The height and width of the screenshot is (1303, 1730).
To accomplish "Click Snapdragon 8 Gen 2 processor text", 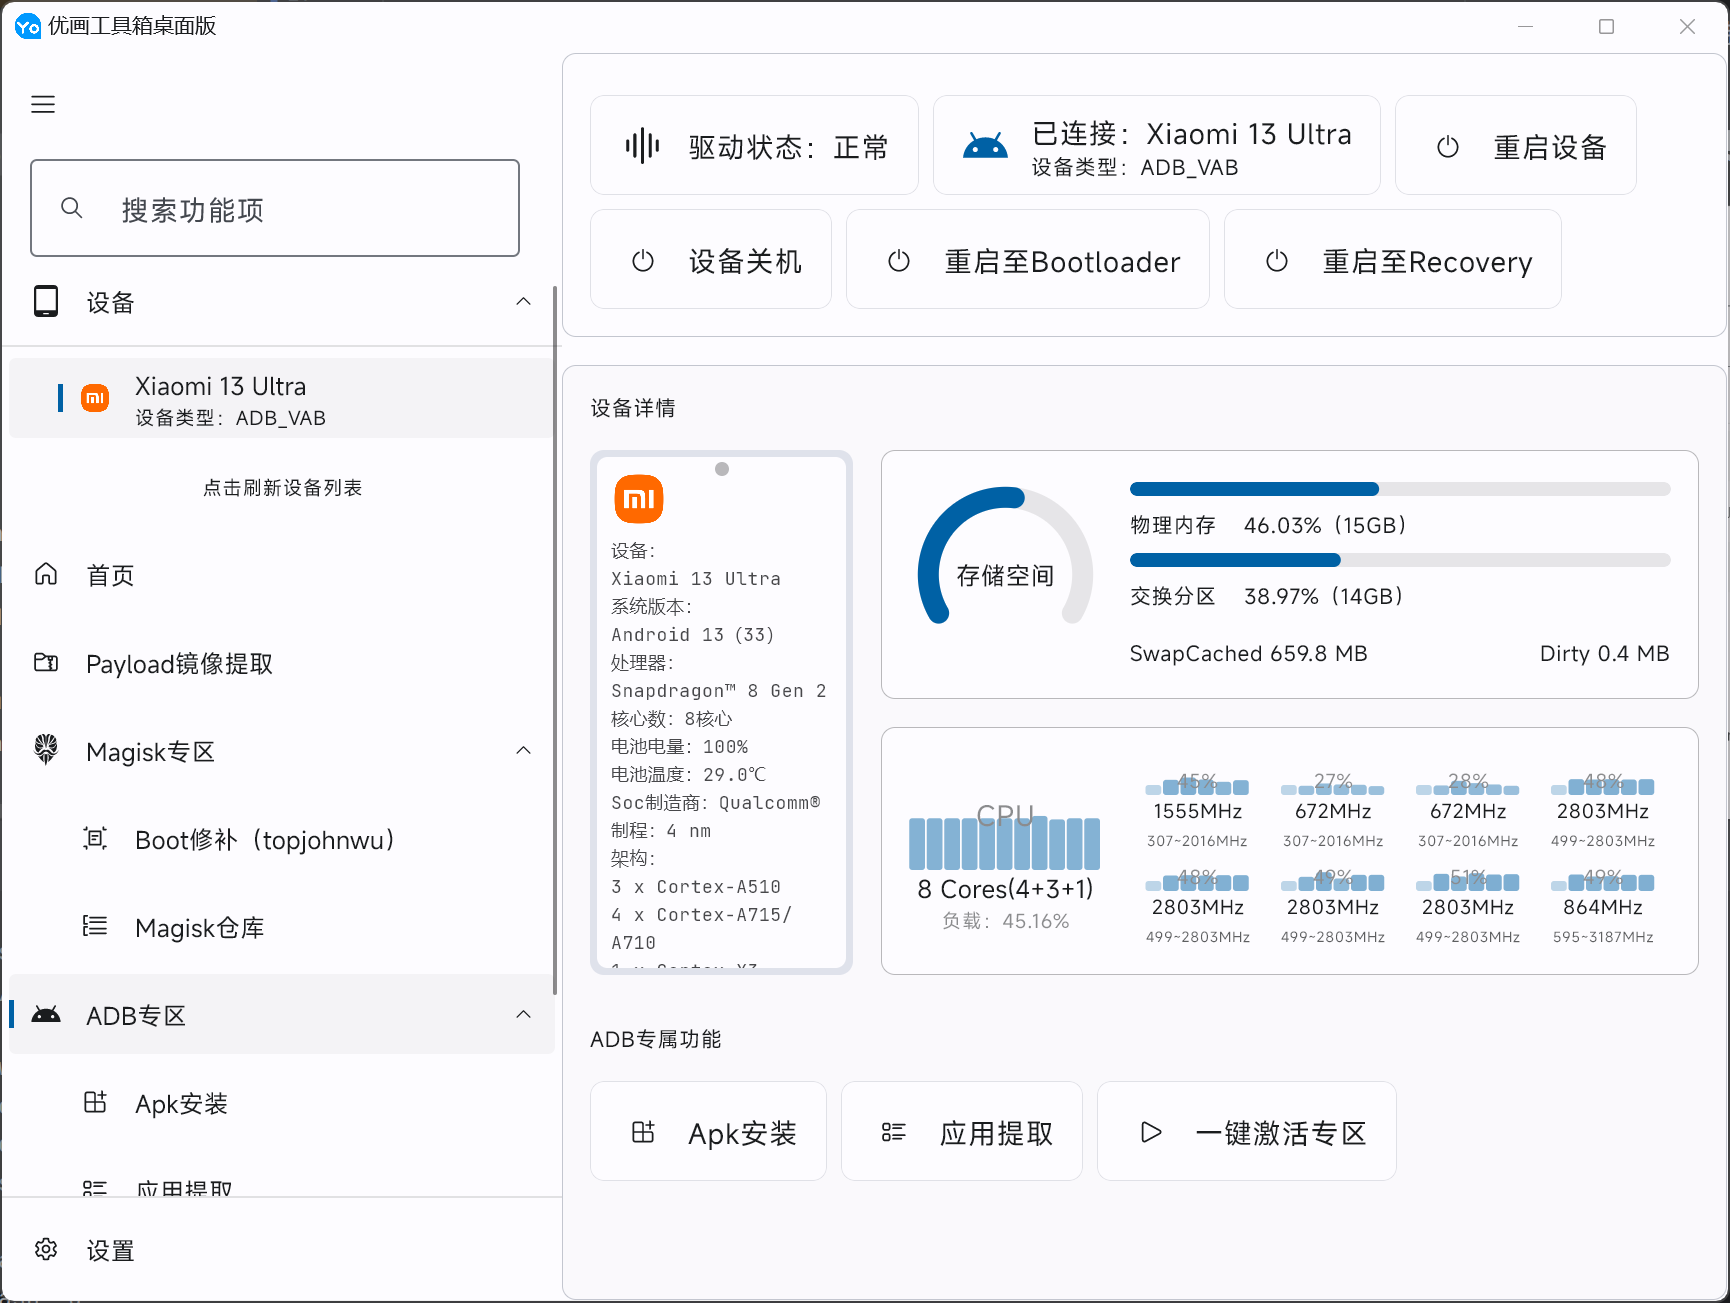I will [x=718, y=691].
